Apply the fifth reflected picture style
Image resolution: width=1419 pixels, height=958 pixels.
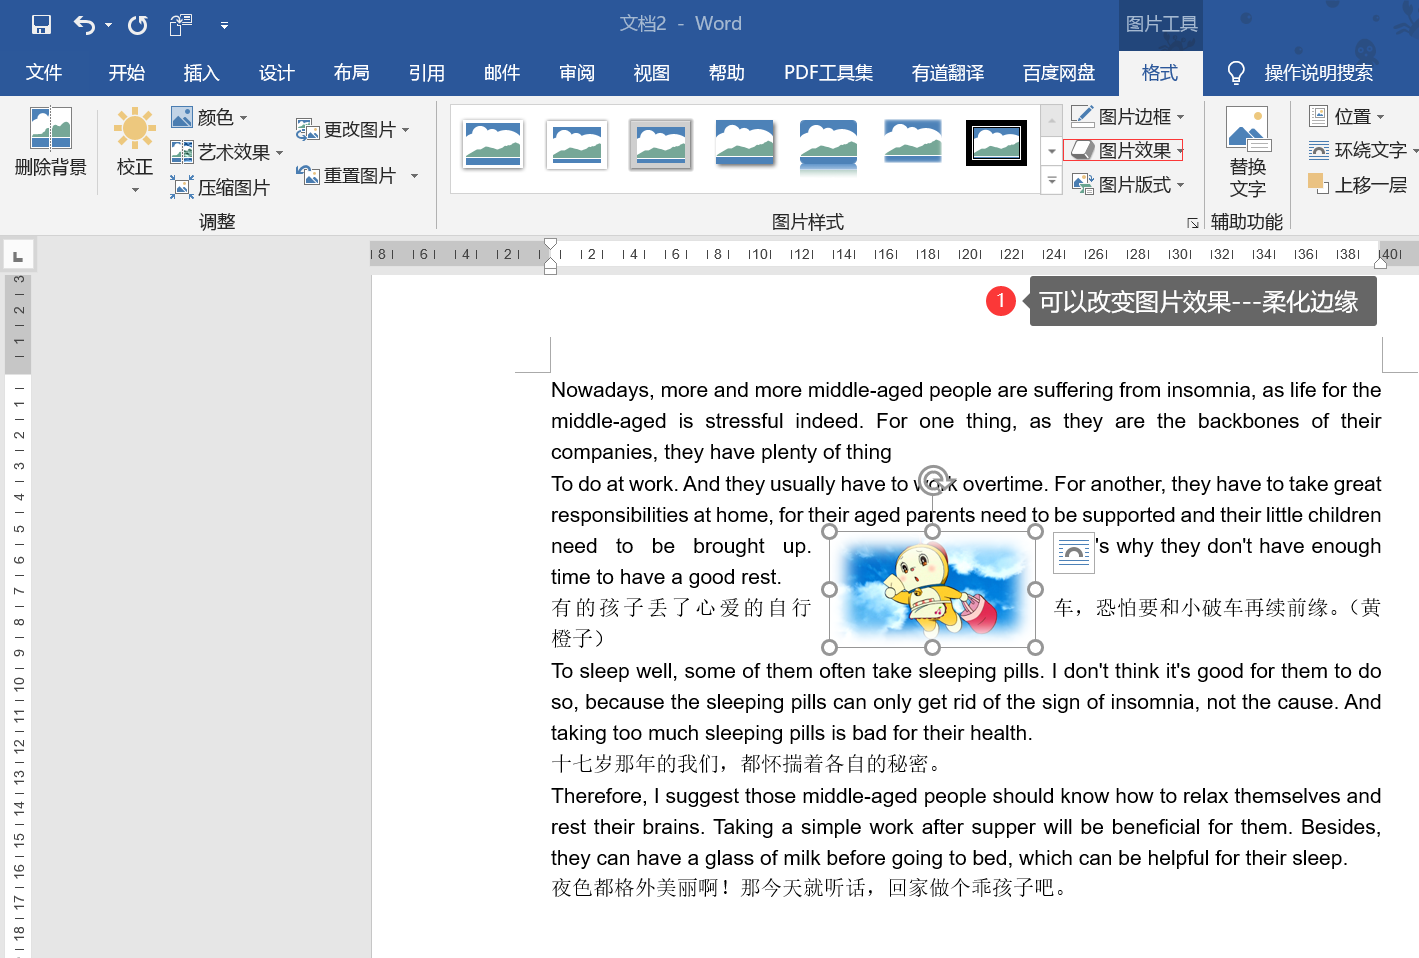coord(829,146)
